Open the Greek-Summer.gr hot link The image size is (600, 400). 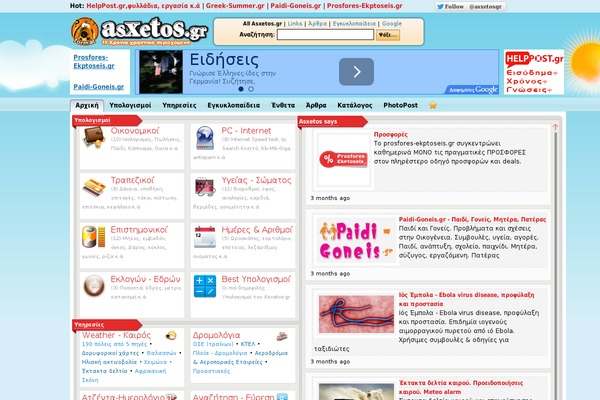(235, 6)
